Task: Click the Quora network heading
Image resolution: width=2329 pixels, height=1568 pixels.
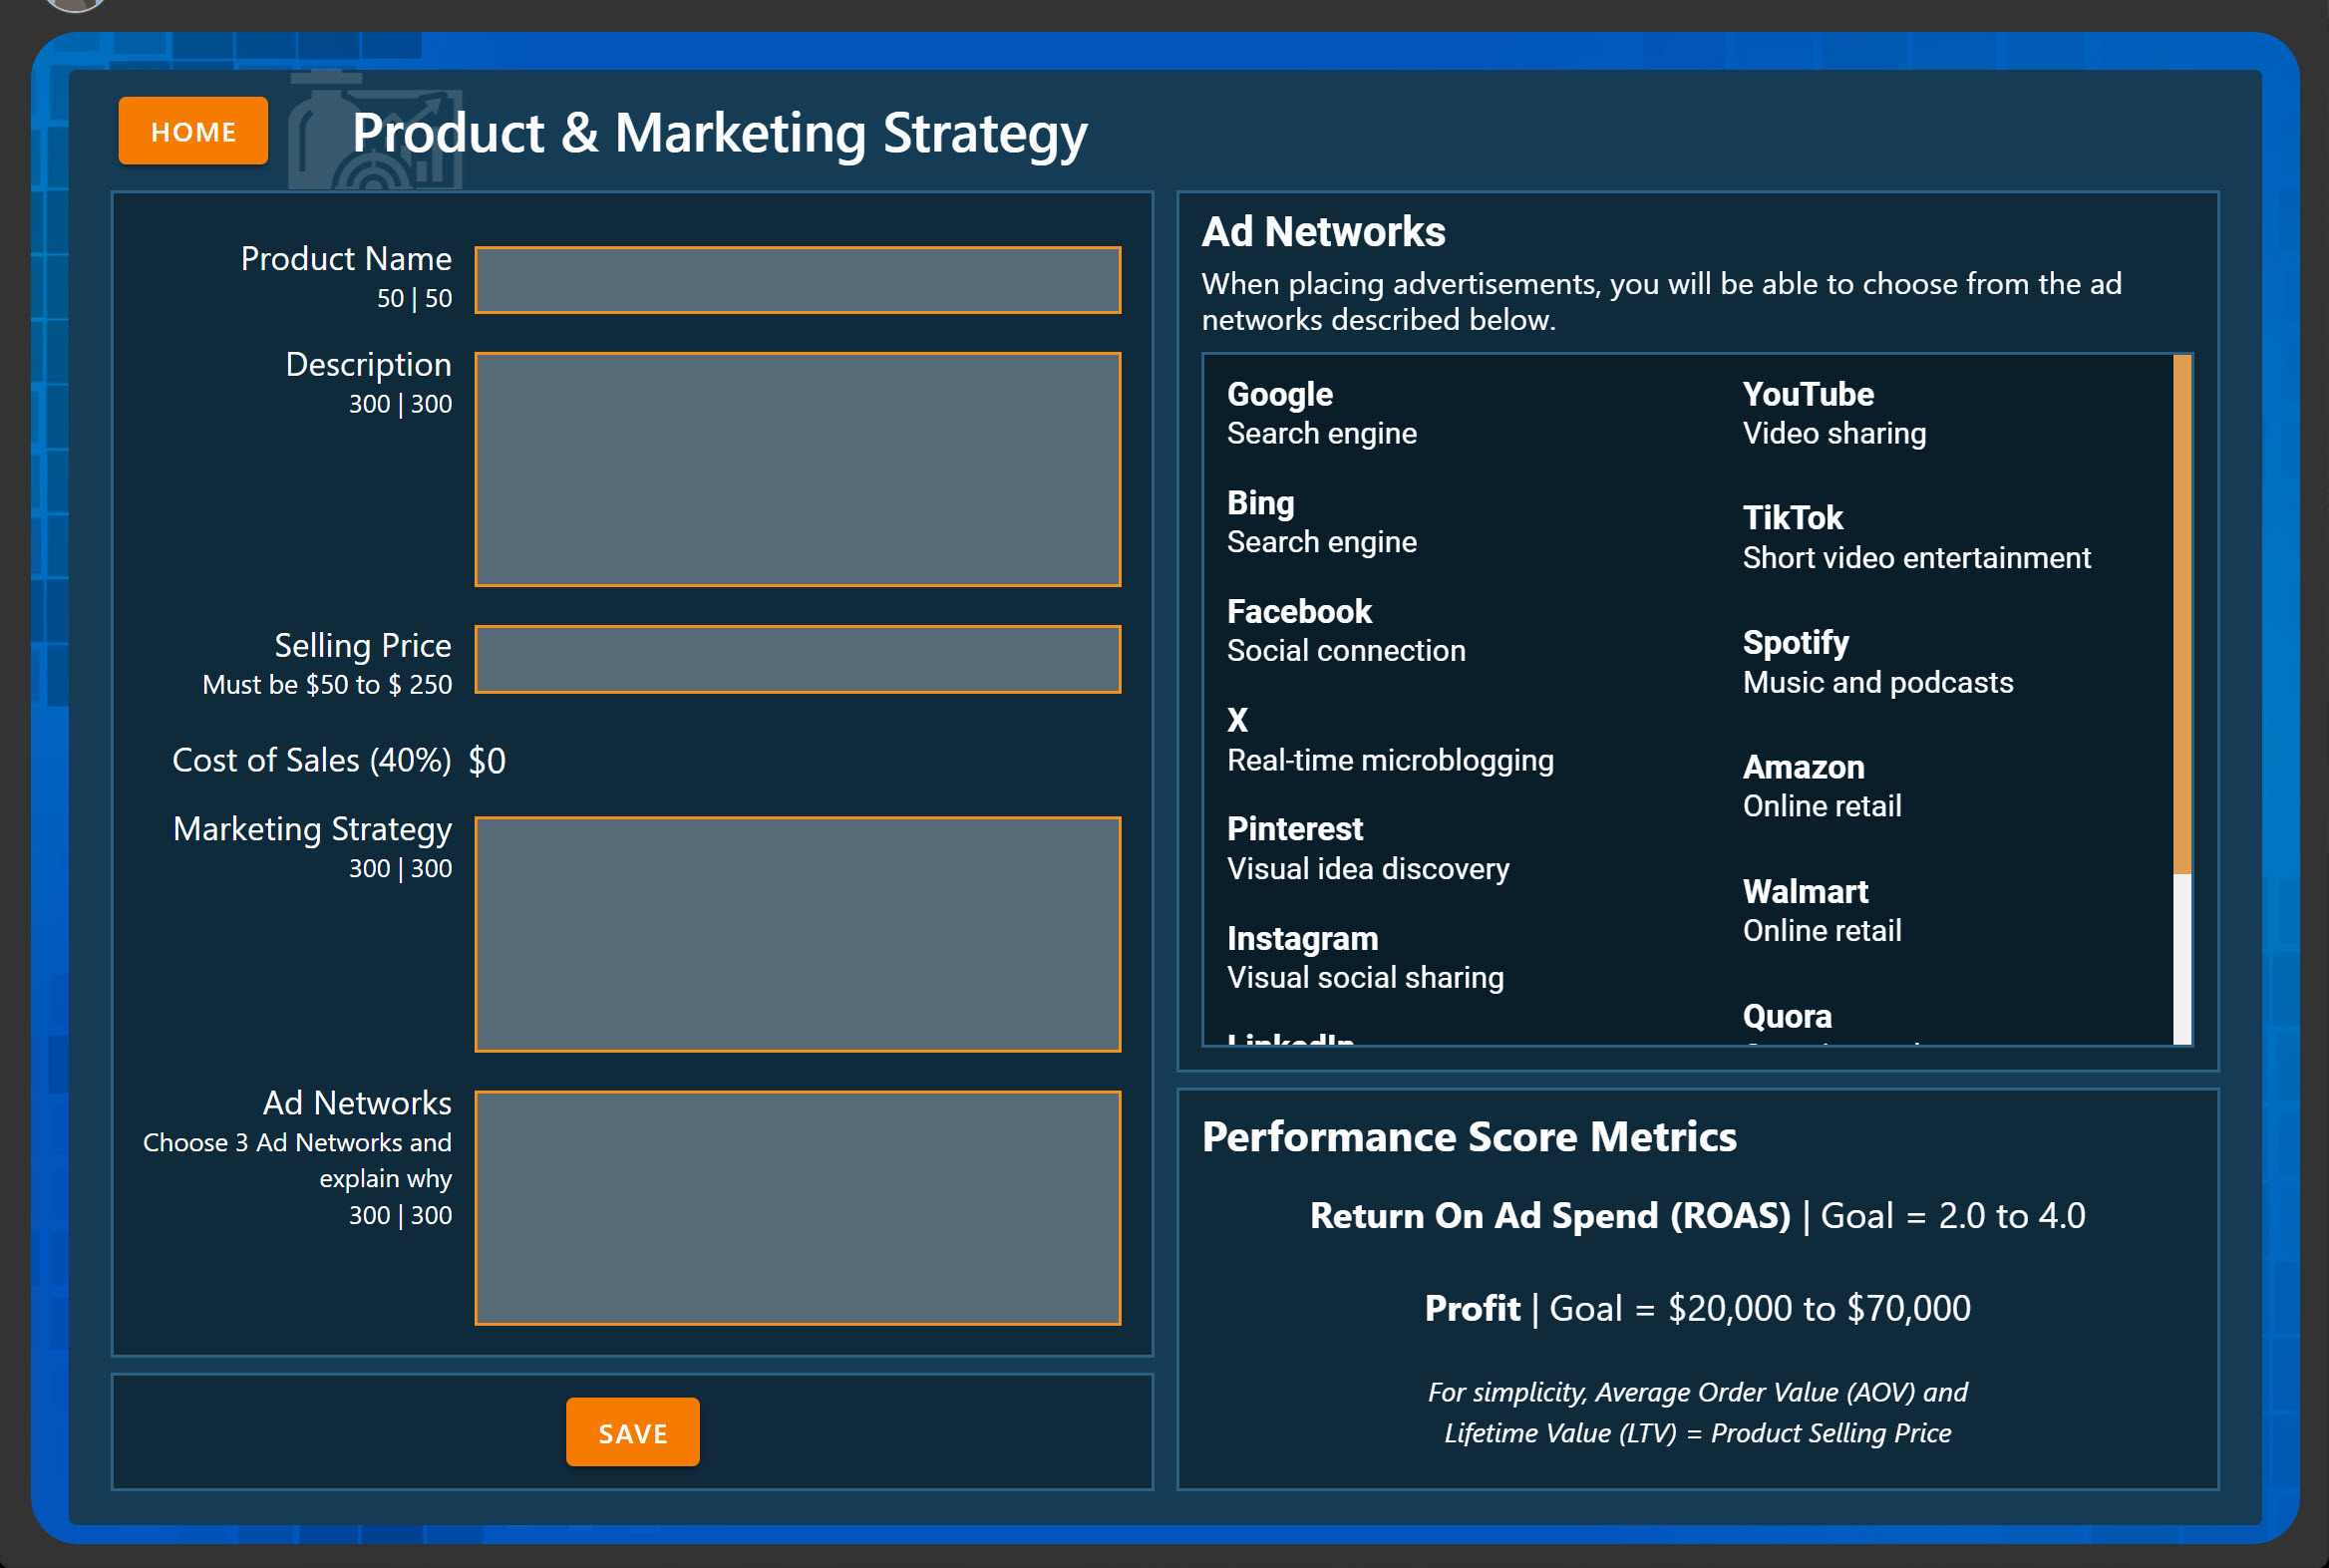Action: (x=1787, y=1016)
